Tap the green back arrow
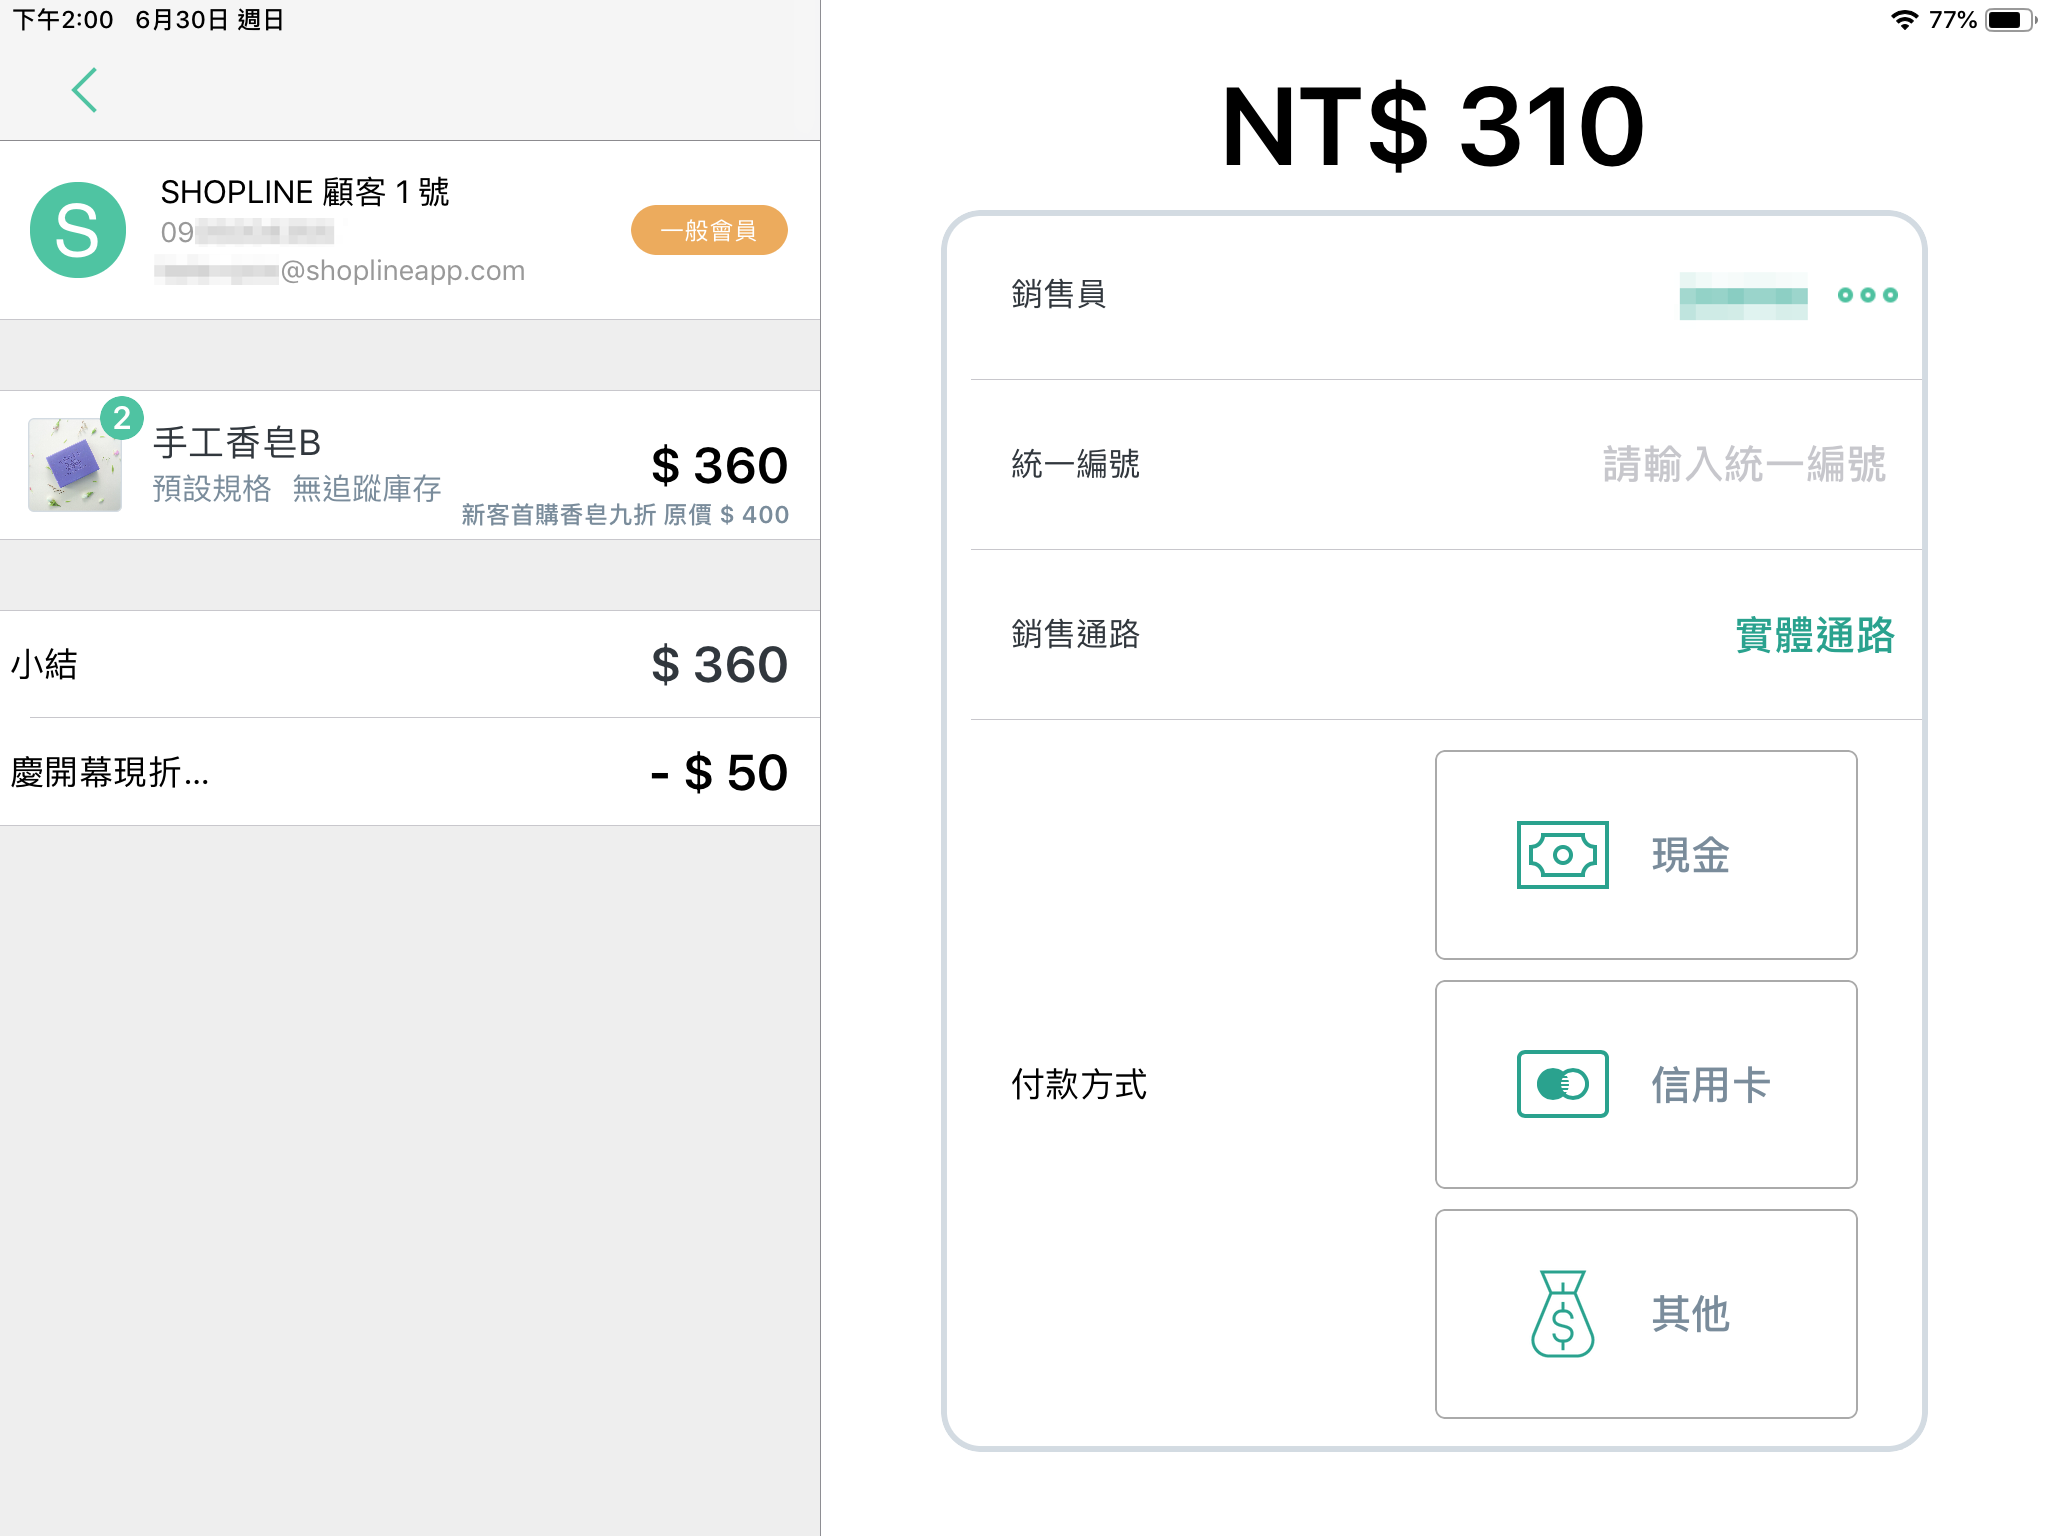Image resolution: width=2048 pixels, height=1536 pixels. [85, 90]
